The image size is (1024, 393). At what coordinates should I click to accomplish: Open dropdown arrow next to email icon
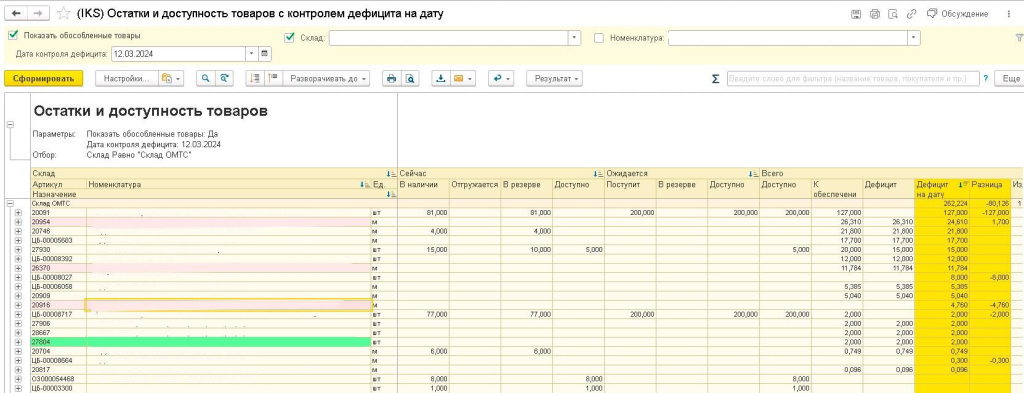[x=470, y=78]
